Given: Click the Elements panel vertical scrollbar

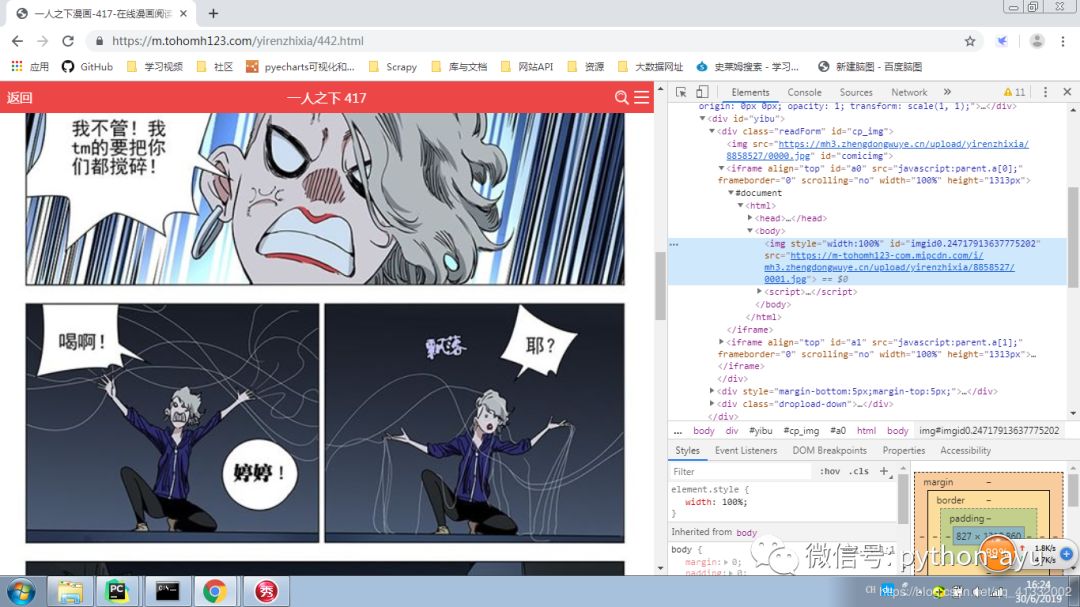Looking at the screenshot, I should (x=1073, y=236).
